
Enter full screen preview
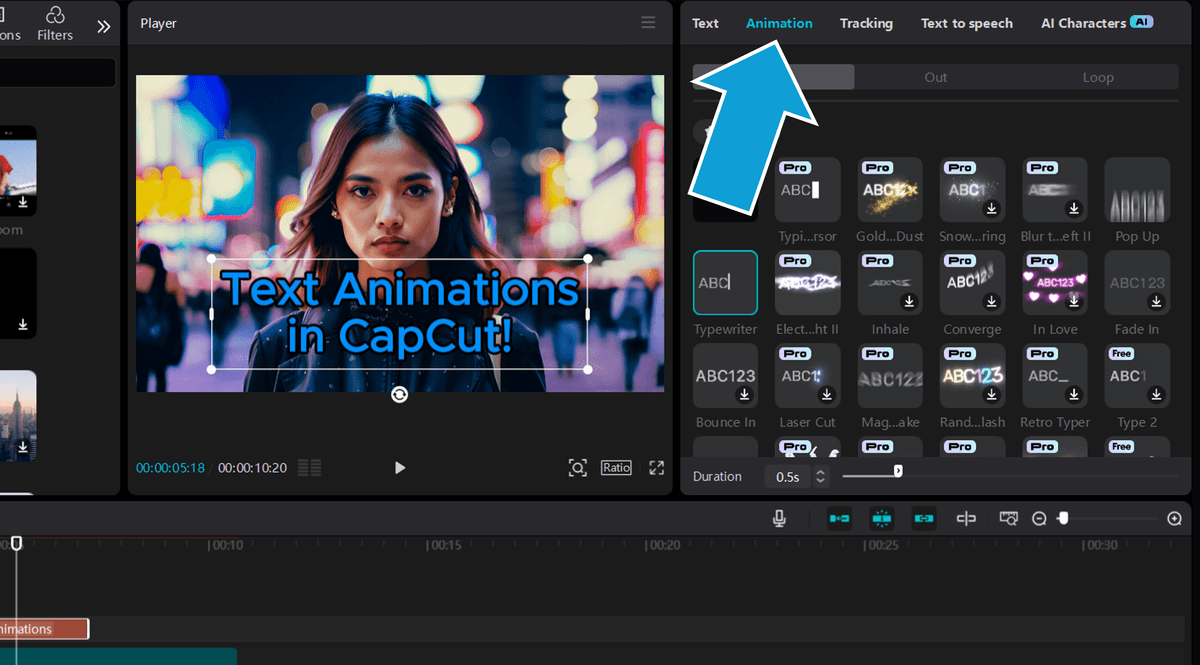[656, 467]
